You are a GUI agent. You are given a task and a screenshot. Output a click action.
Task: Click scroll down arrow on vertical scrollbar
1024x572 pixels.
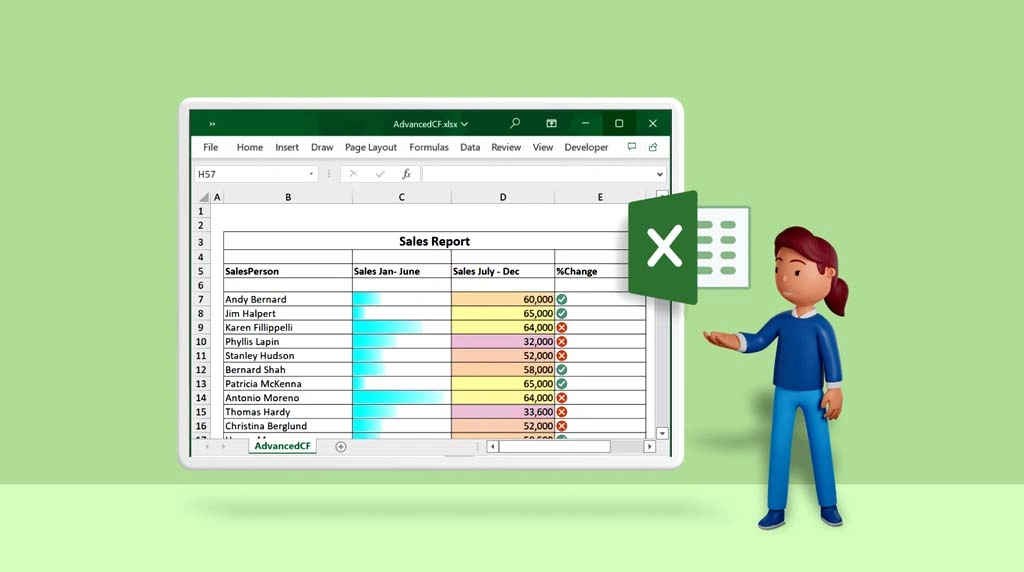(662, 434)
